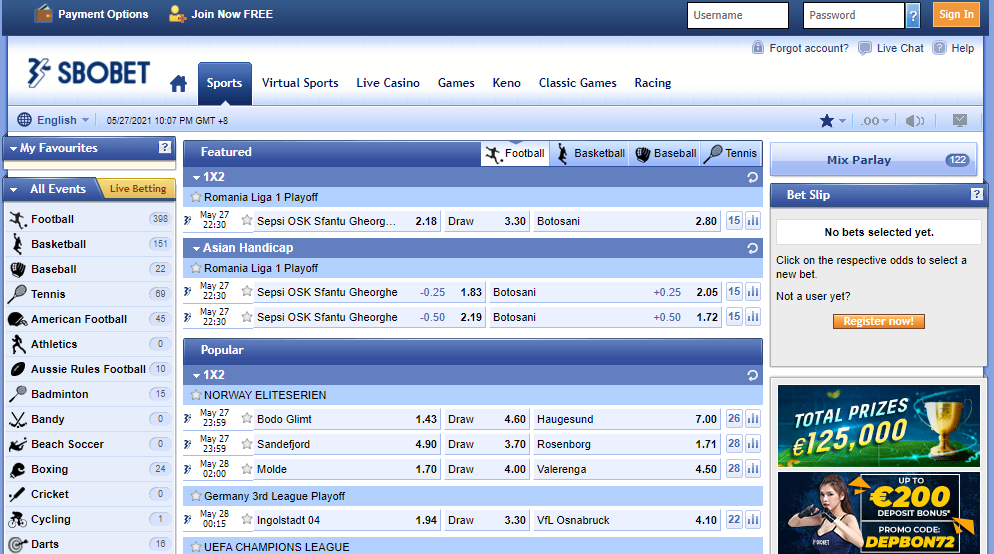Open Payment Options wallet icon
The height and width of the screenshot is (554, 994).
43,13
